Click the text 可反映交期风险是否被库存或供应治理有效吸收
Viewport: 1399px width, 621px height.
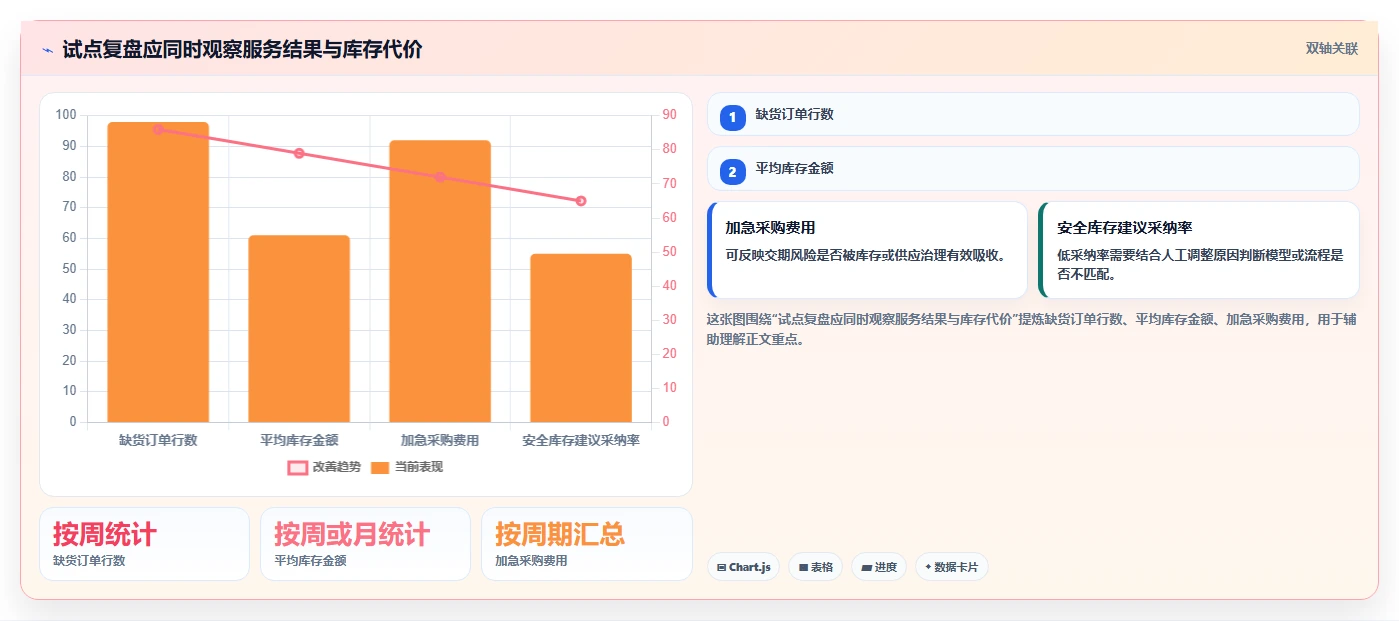click(866, 255)
